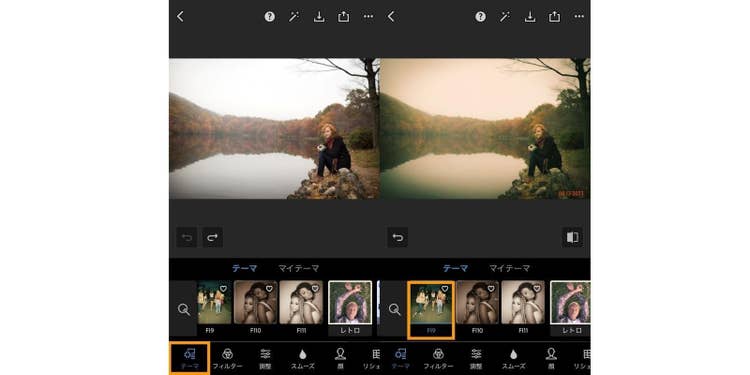Viewport: 750px width, 375px height.
Task: Favorite the FI9 theme in left screen
Action: coord(223,288)
